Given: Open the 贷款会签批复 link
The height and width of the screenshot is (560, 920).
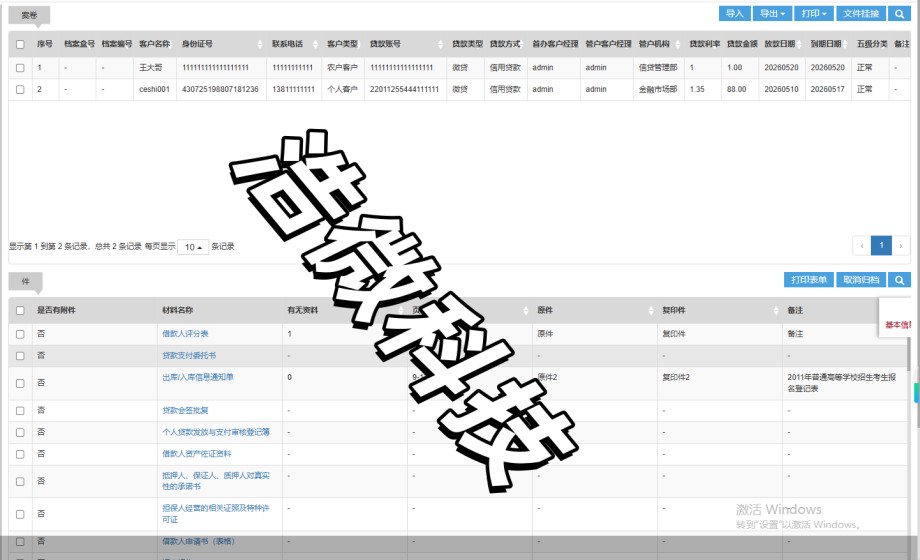Looking at the screenshot, I should [185, 411].
